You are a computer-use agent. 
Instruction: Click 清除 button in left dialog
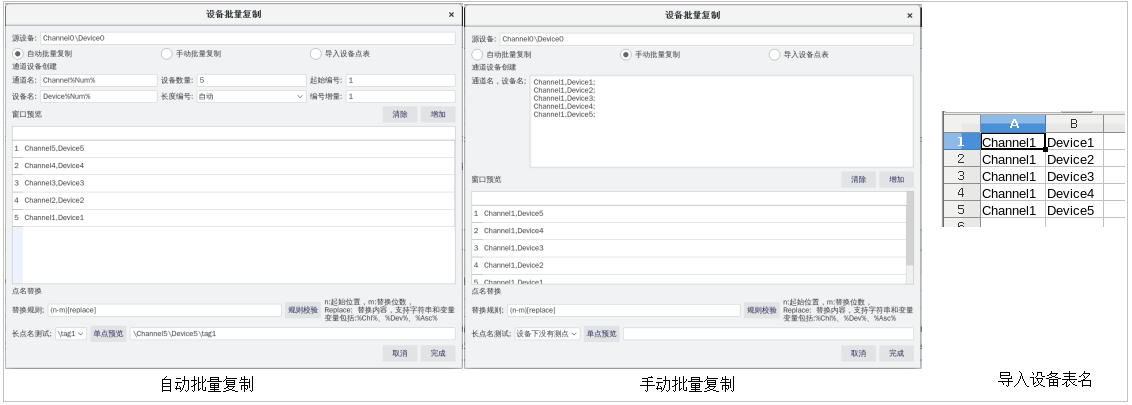coord(400,115)
